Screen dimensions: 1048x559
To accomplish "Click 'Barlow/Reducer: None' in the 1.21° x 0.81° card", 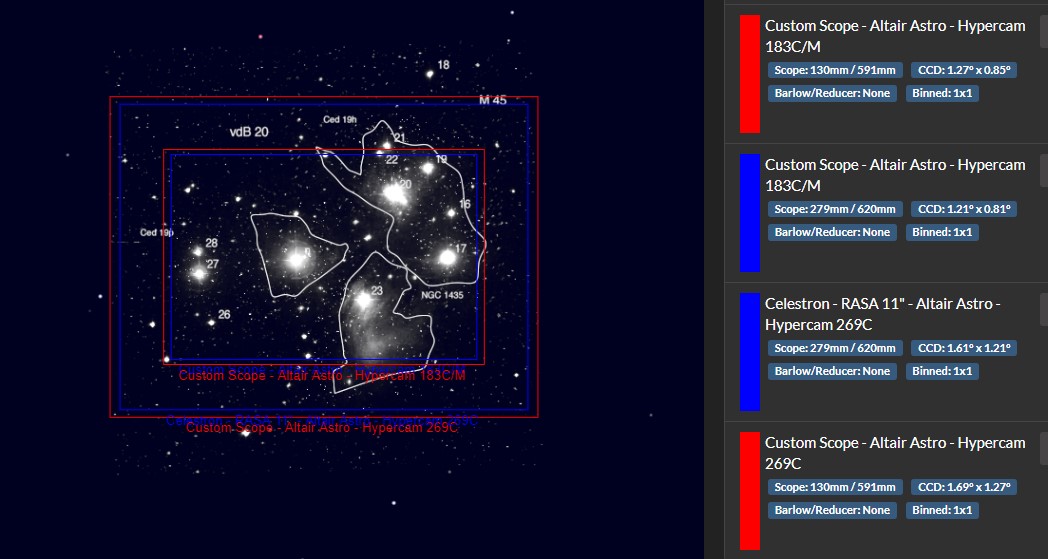I will pos(832,233).
